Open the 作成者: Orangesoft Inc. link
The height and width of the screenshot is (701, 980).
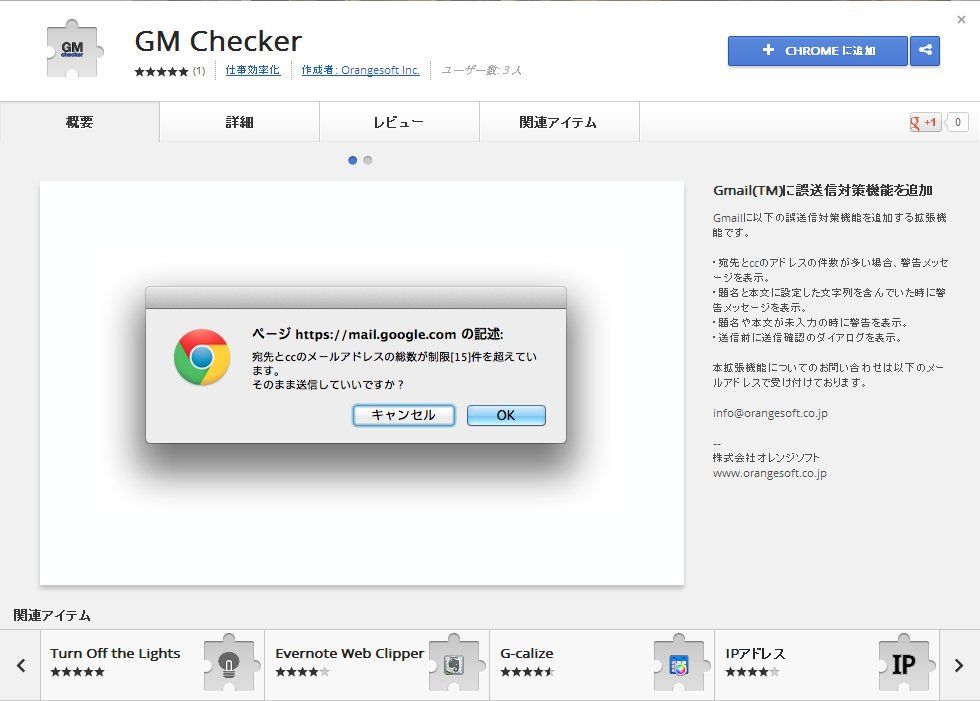pos(361,70)
